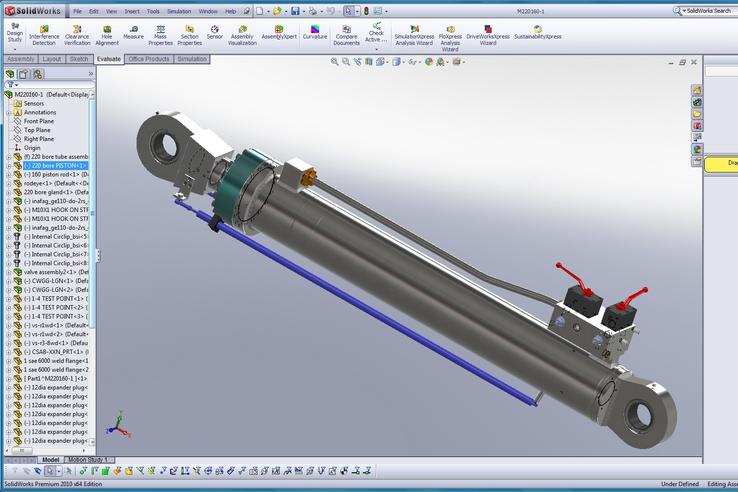Image resolution: width=738 pixels, height=492 pixels.
Task: Launch the Measure tool
Action: 134,35
